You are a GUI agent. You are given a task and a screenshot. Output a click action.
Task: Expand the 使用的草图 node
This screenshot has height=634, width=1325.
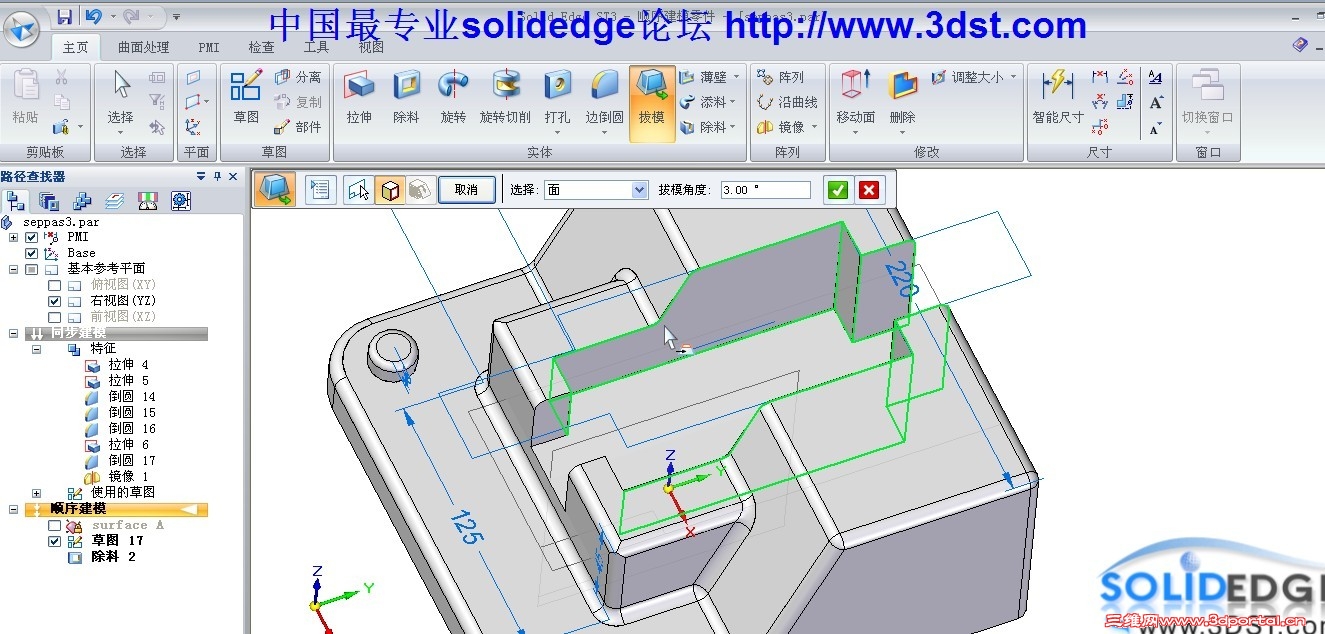(36, 493)
